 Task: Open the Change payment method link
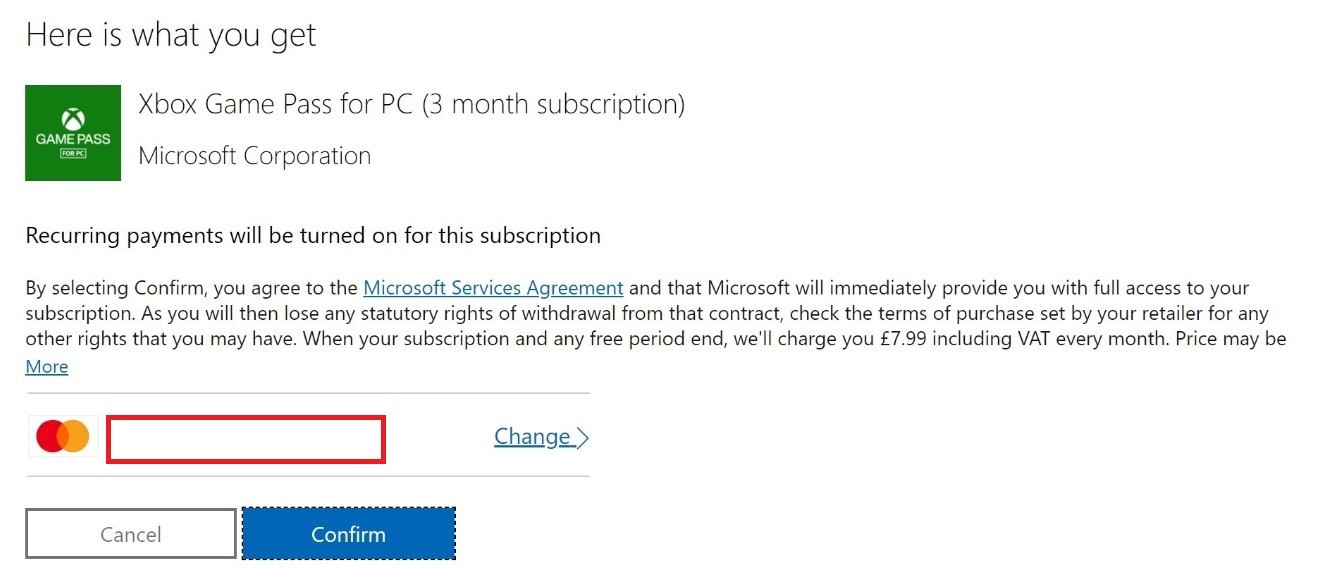(533, 437)
